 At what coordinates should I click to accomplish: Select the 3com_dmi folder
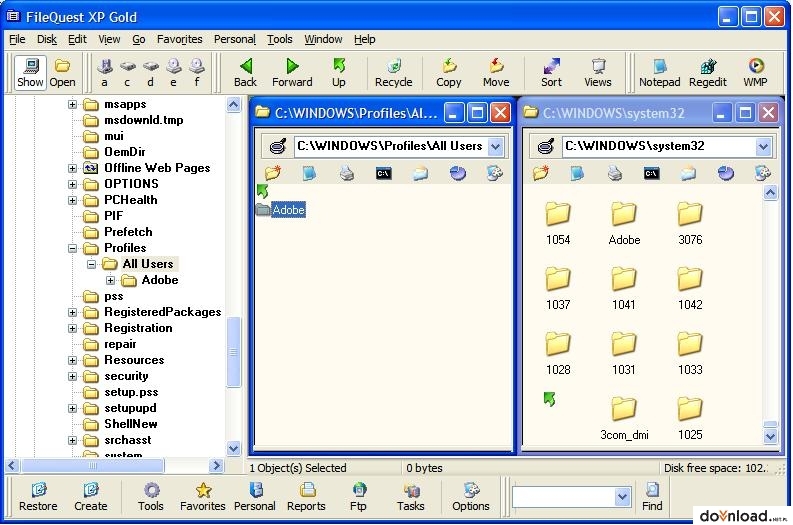624,418
